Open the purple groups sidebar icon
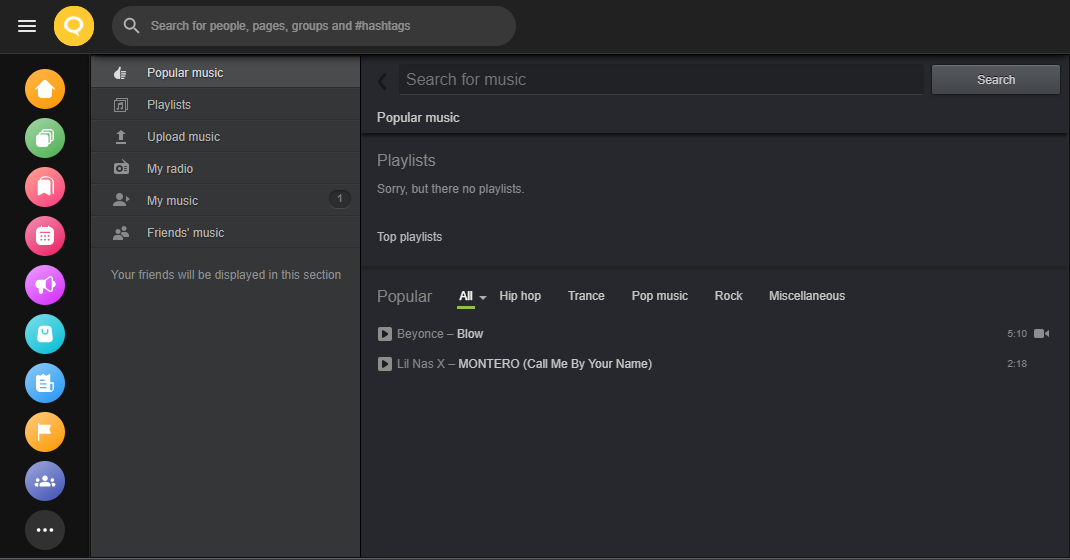This screenshot has width=1070, height=560. tap(45, 482)
